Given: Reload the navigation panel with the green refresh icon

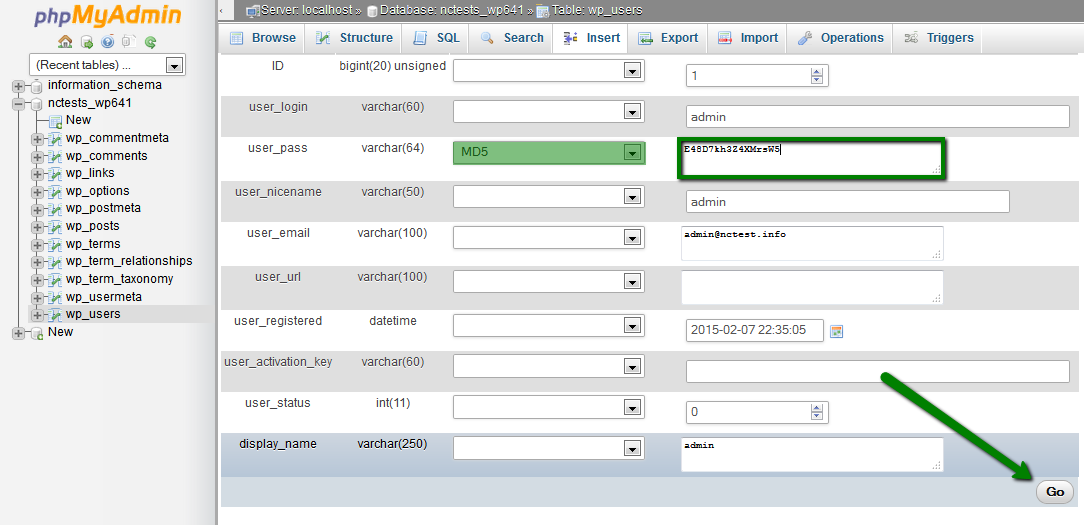Looking at the screenshot, I should point(151,42).
